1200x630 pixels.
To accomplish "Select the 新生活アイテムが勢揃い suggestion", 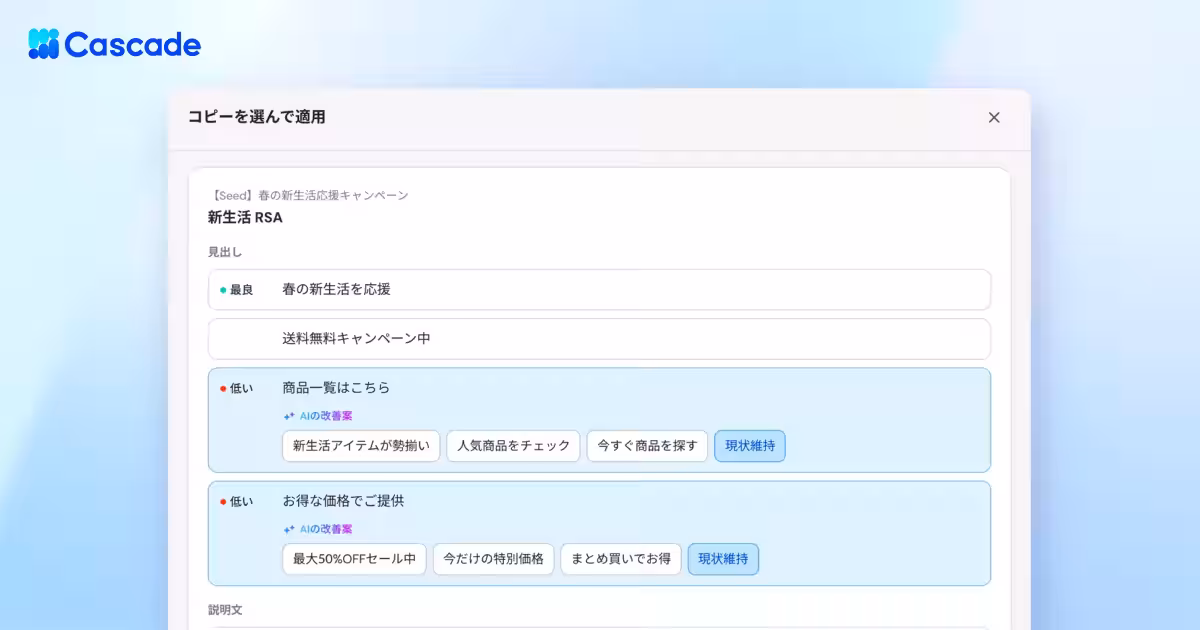I will coord(361,446).
